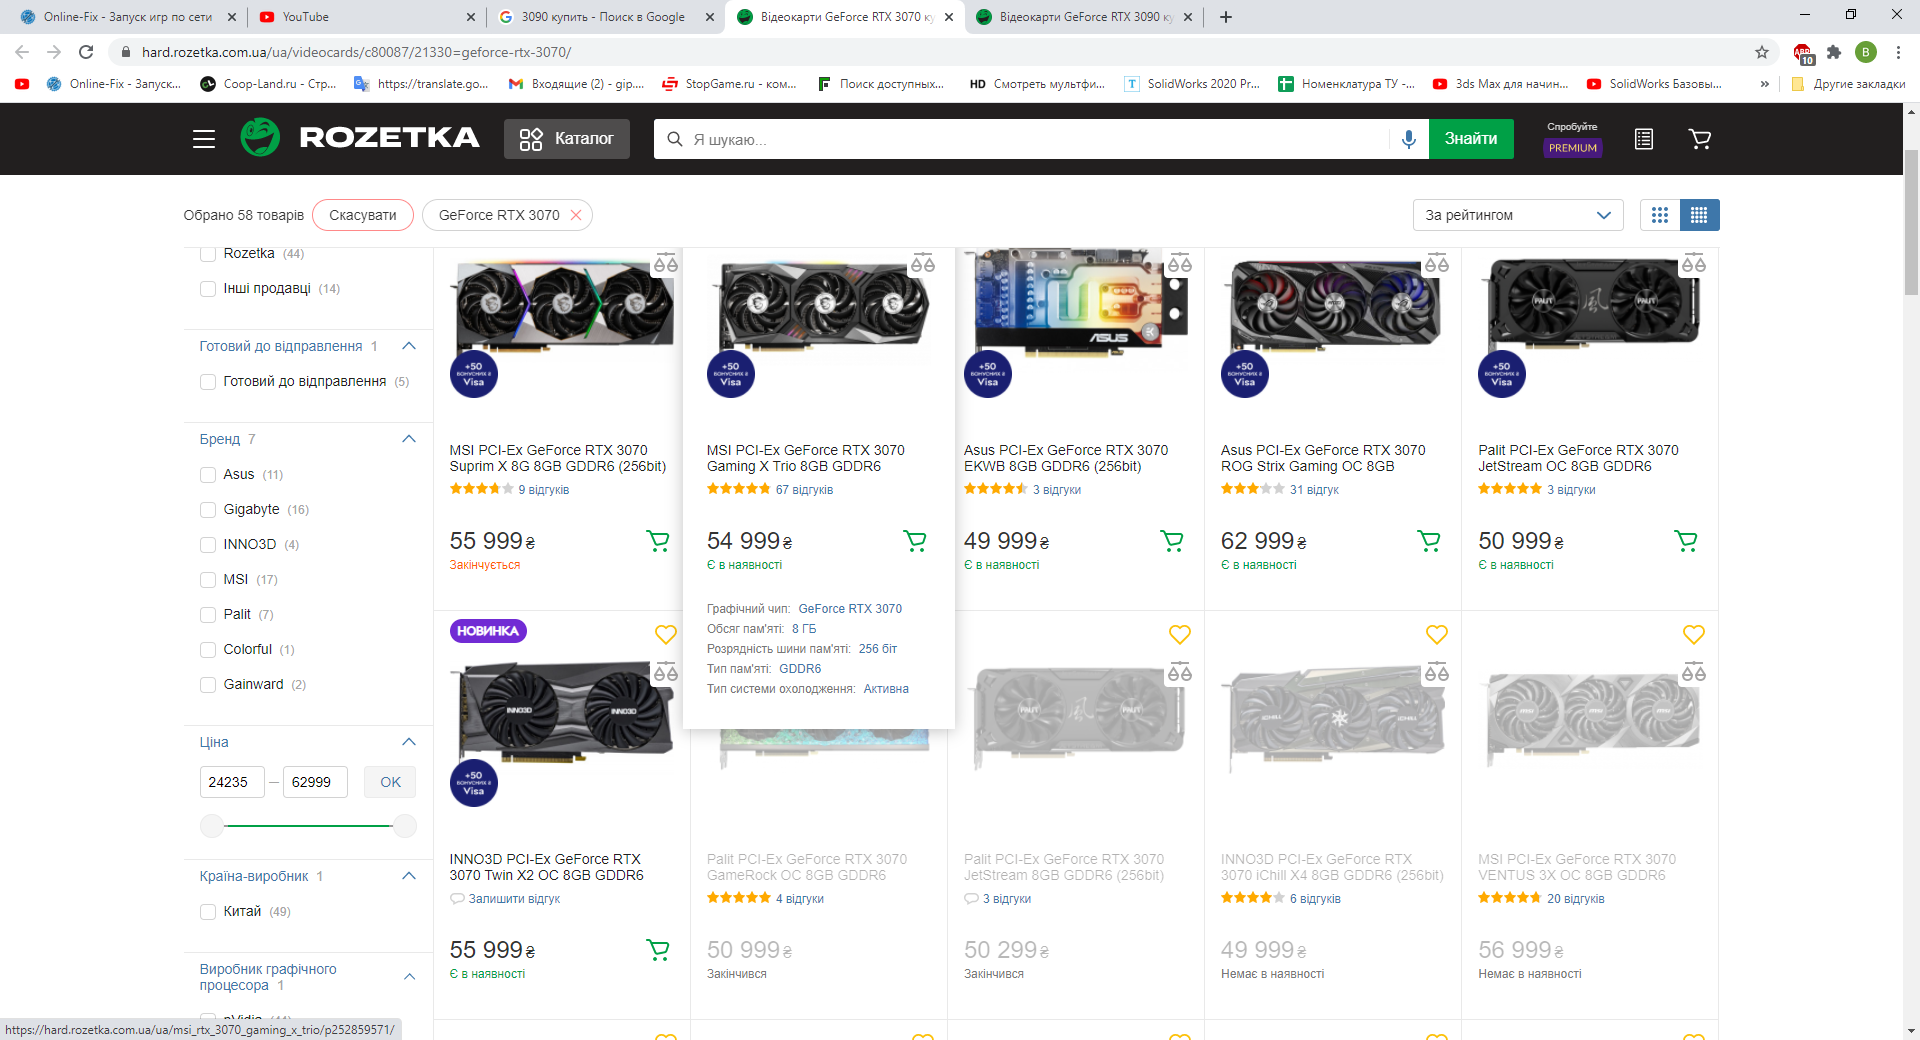This screenshot has width=1920, height=1040.
Task: Add INNO3D iChill X4 to wishlist
Action: pos(1437,634)
